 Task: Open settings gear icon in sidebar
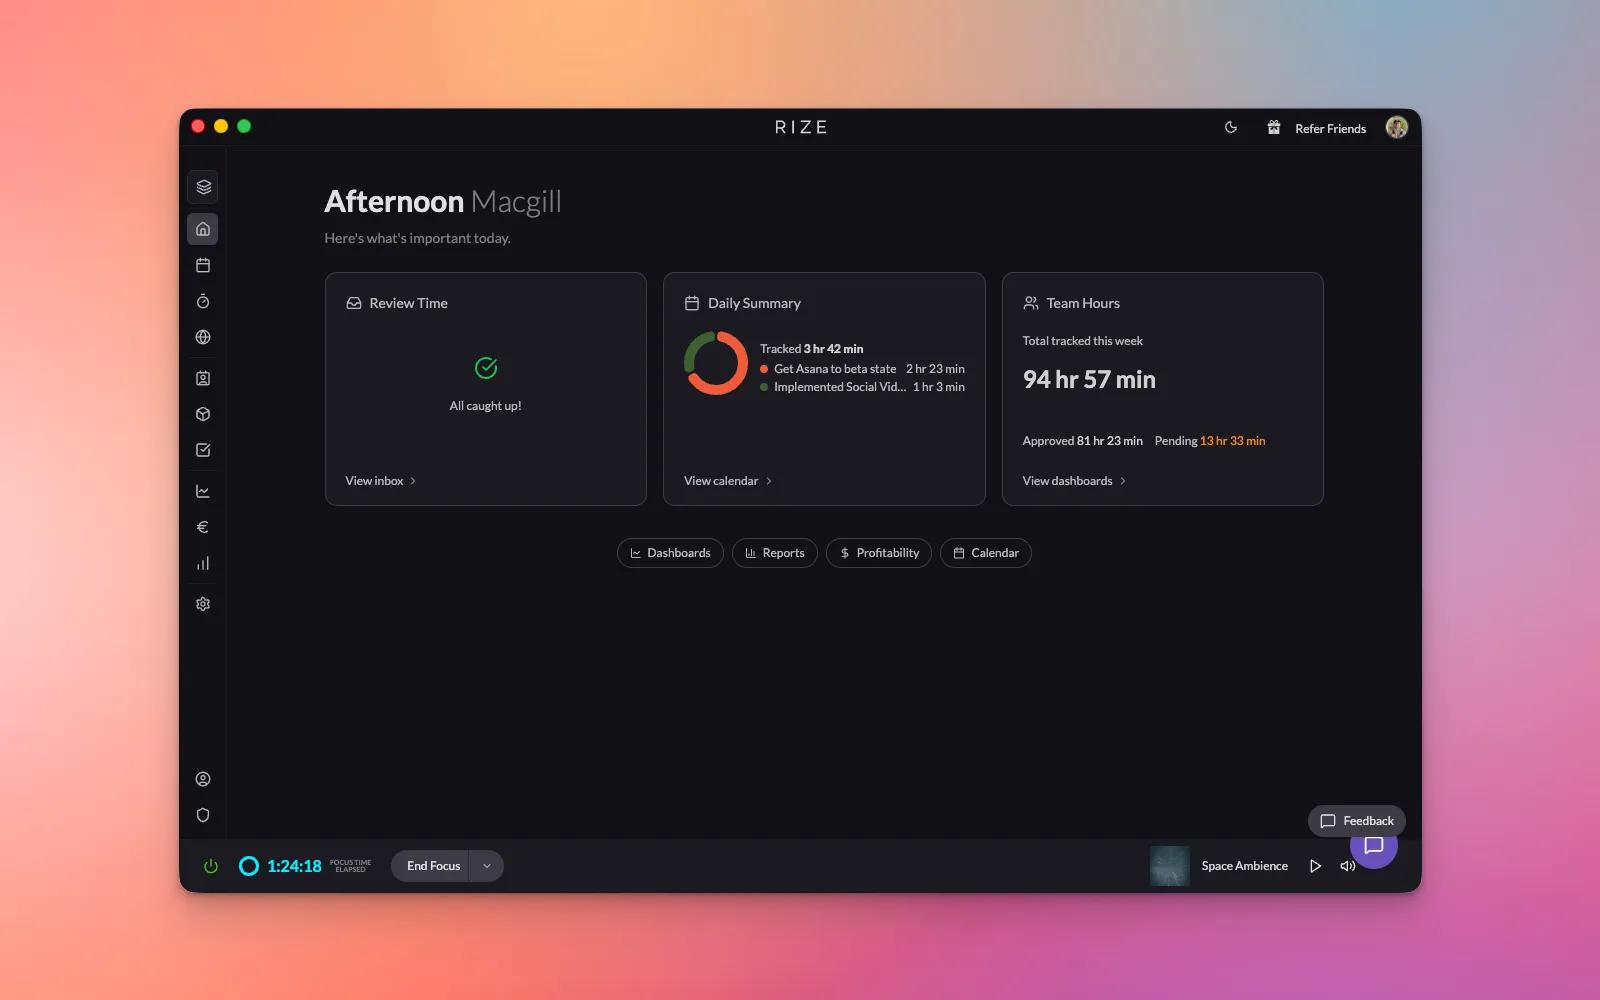click(203, 604)
